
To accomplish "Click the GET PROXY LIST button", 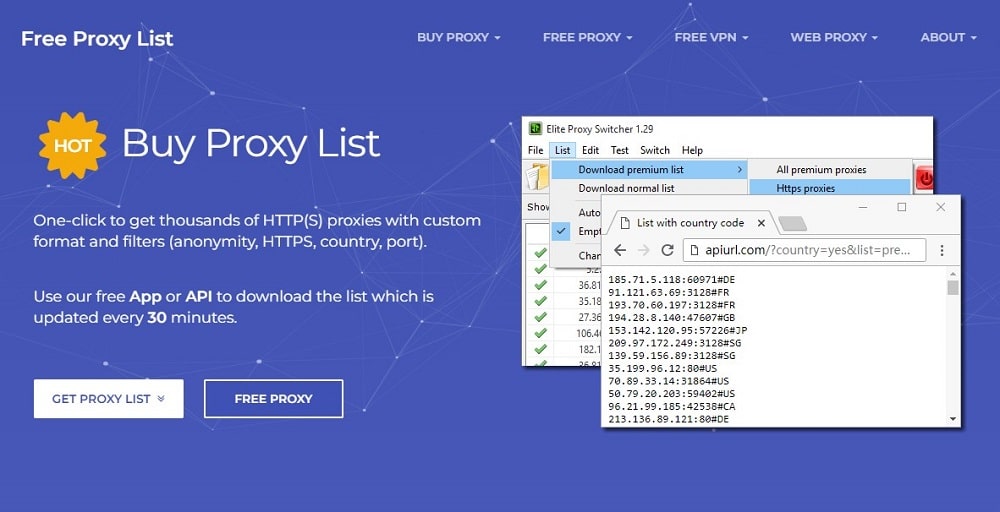I will pos(108,398).
